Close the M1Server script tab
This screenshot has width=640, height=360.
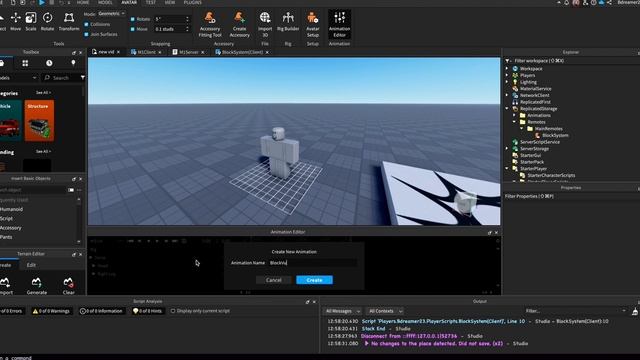point(202,52)
